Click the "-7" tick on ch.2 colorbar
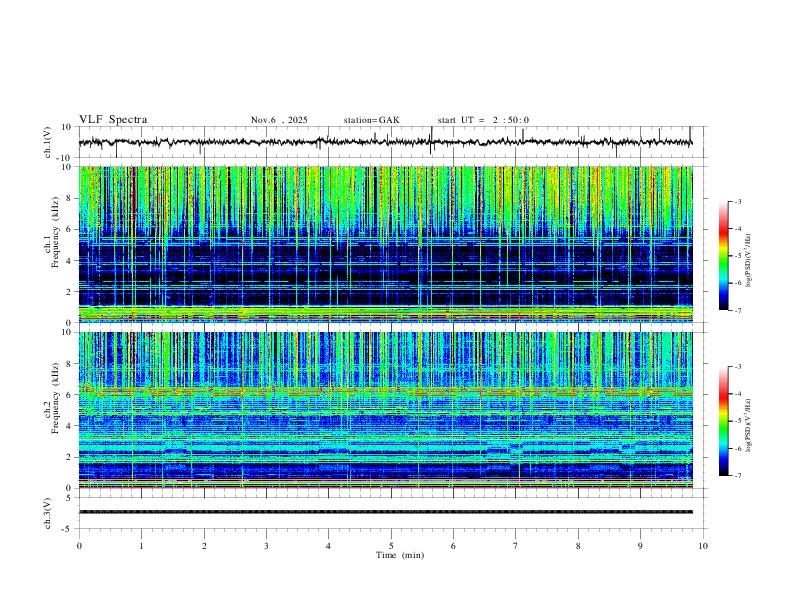The width and height of the screenshot is (792, 612). [x=738, y=476]
